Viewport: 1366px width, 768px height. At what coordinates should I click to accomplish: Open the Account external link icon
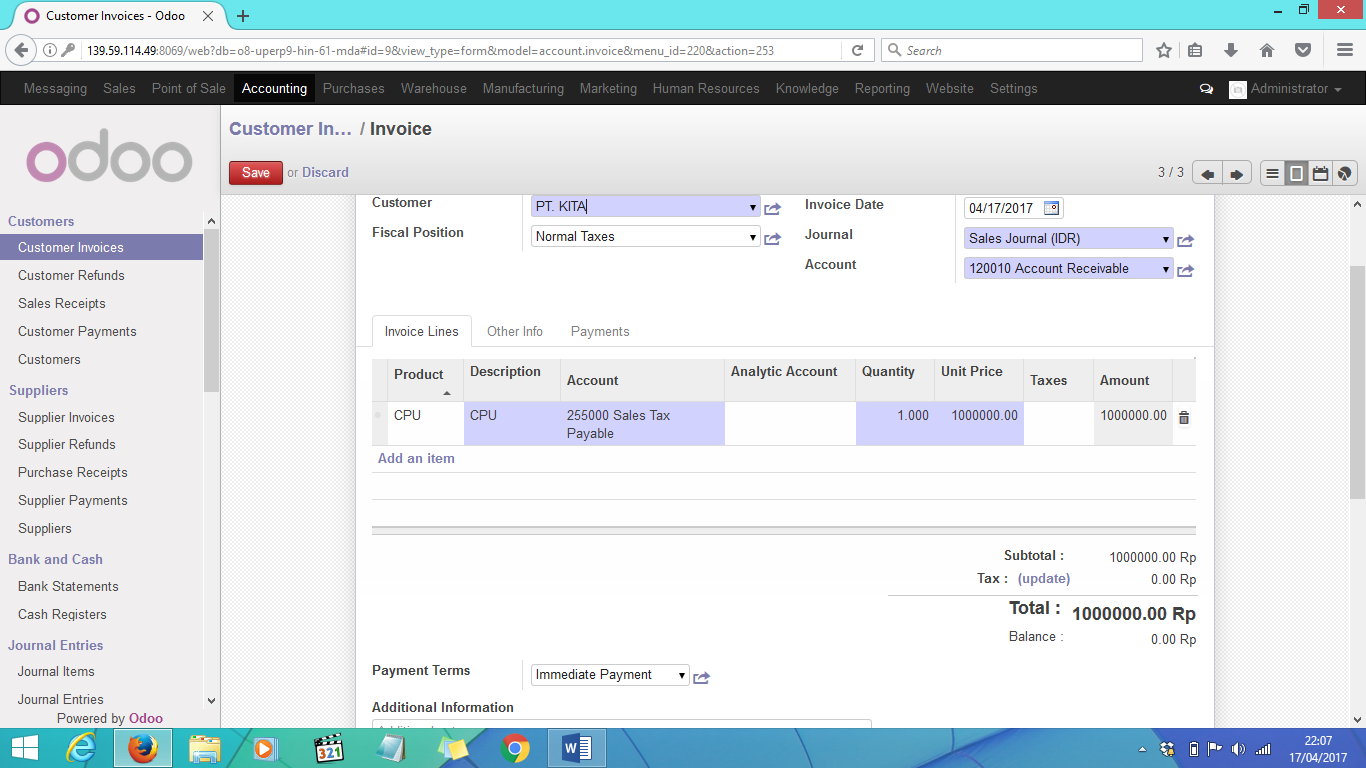(x=1185, y=270)
